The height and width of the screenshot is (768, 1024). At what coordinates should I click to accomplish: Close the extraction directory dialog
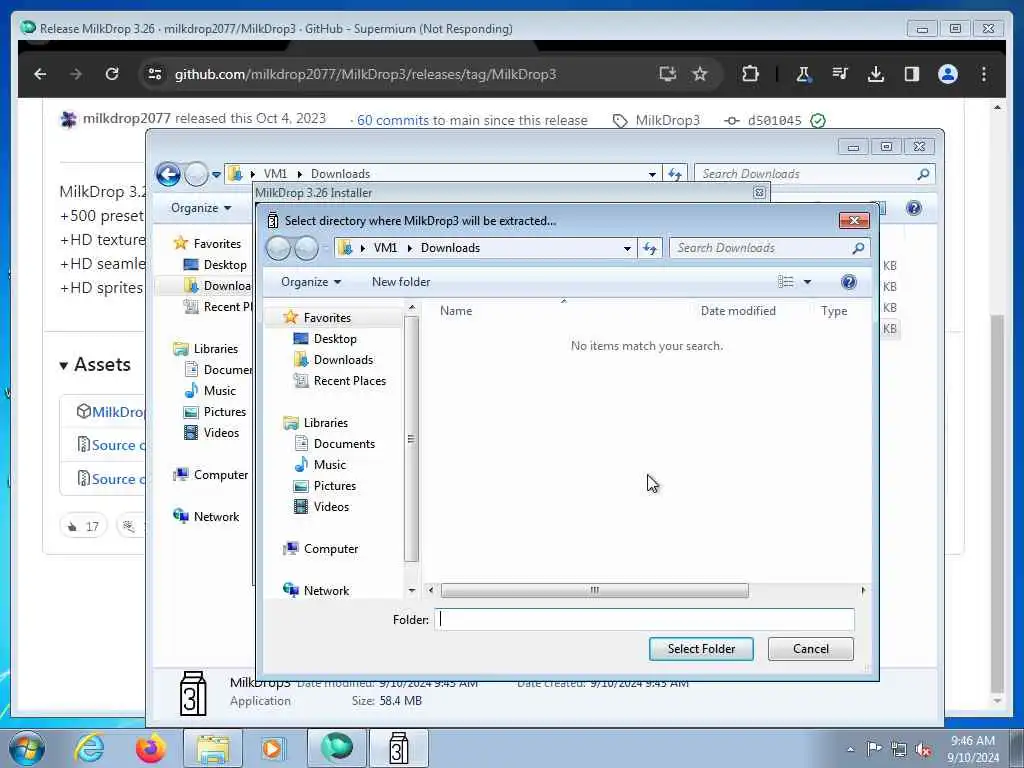854,221
